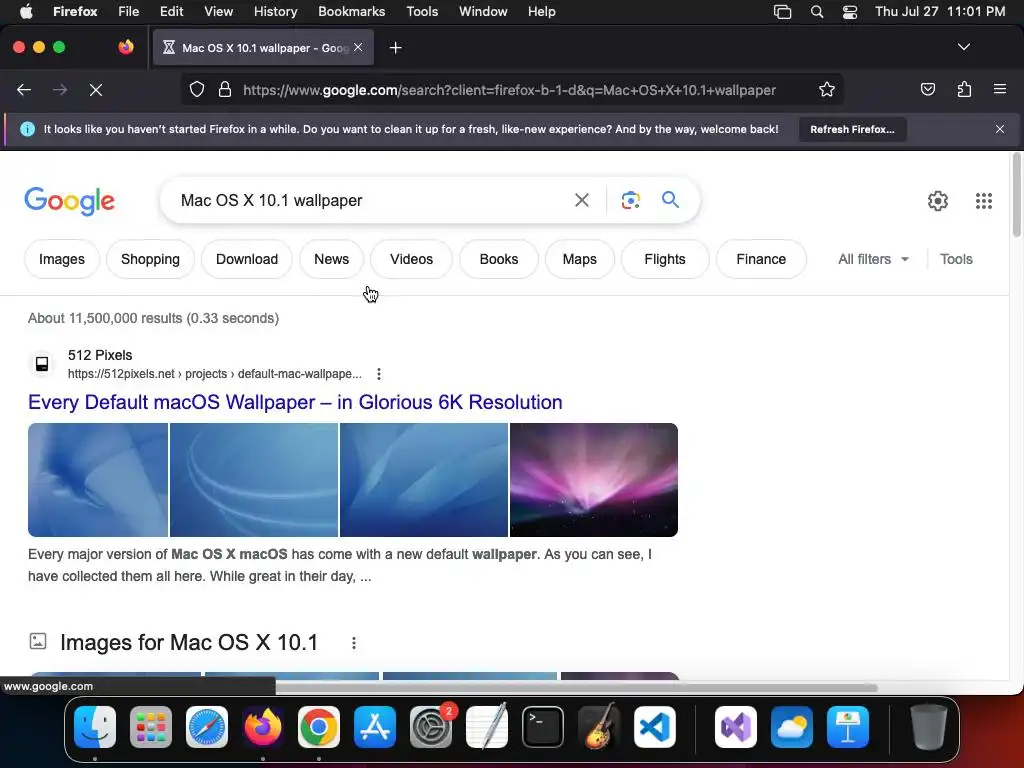Open Launchpad from the Dock
Image resolution: width=1024 pixels, height=768 pixels.
pyautogui.click(x=151, y=727)
